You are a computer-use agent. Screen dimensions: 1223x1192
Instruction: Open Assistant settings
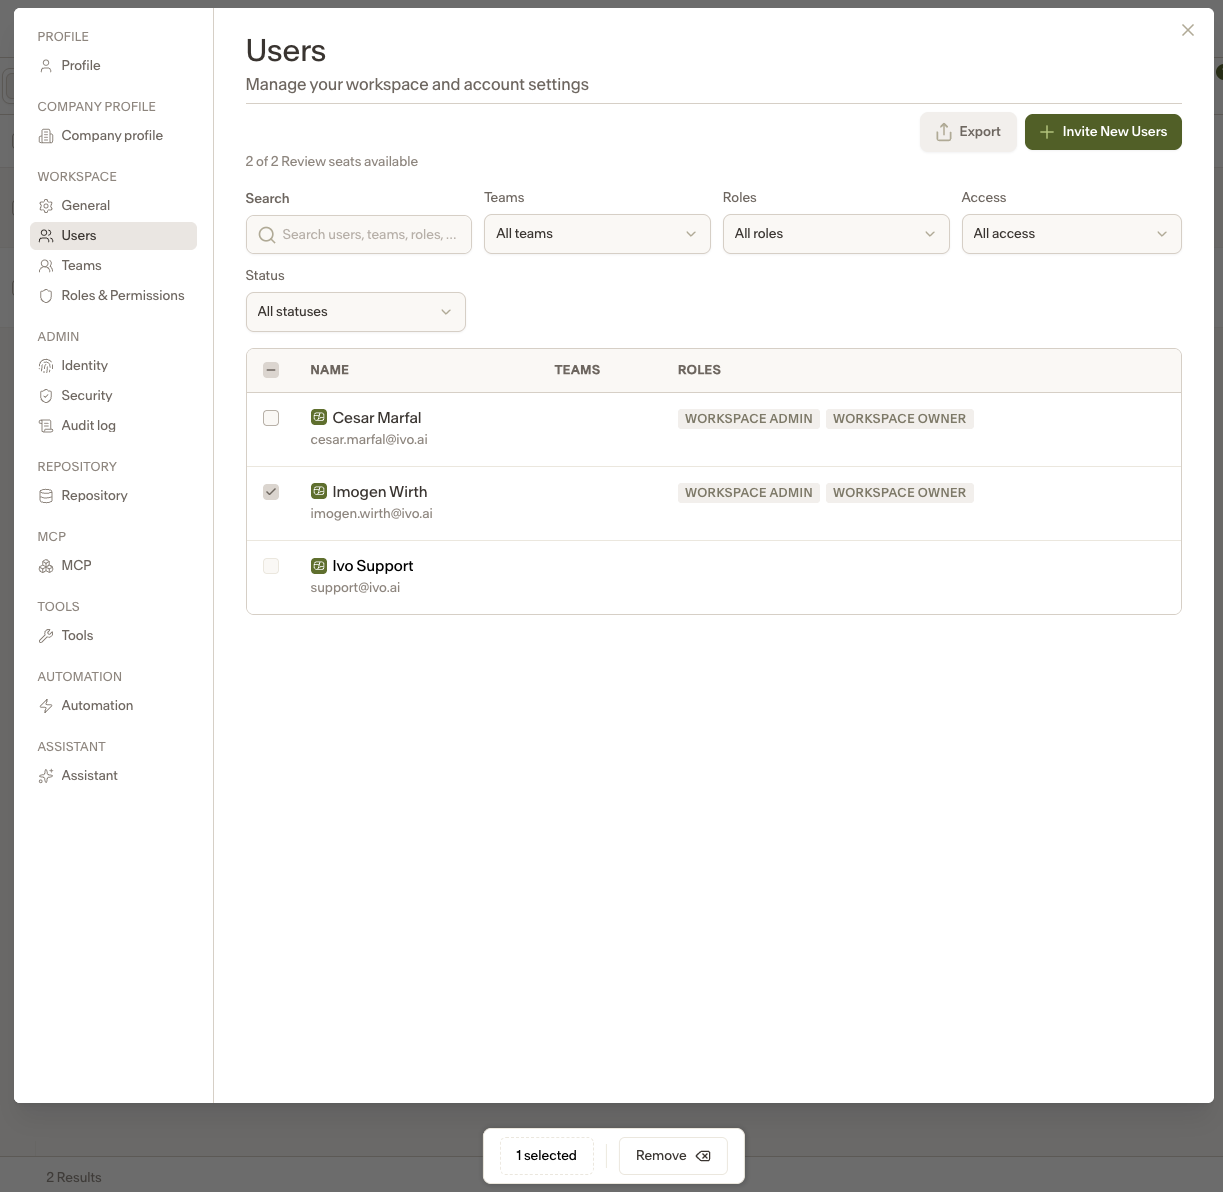tap(114, 776)
